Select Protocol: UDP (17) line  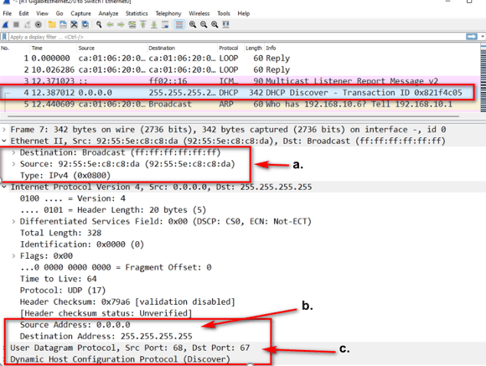pyautogui.click(x=63, y=290)
